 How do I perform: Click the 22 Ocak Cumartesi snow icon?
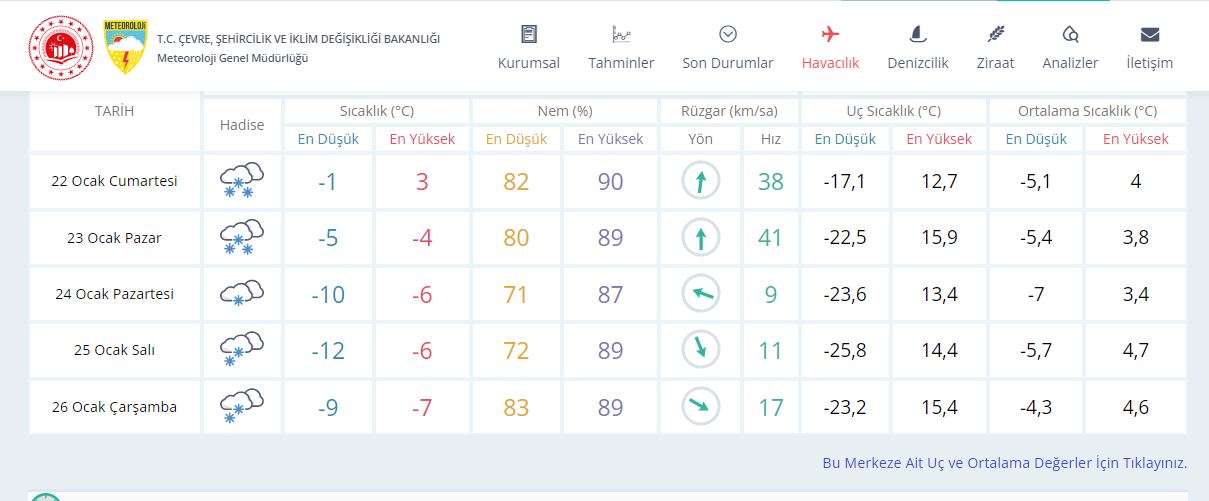[x=241, y=181]
